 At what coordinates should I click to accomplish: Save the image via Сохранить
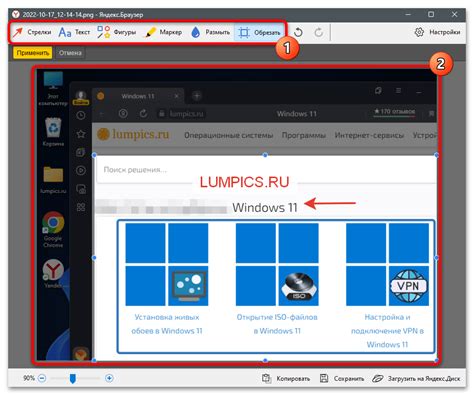coord(342,378)
